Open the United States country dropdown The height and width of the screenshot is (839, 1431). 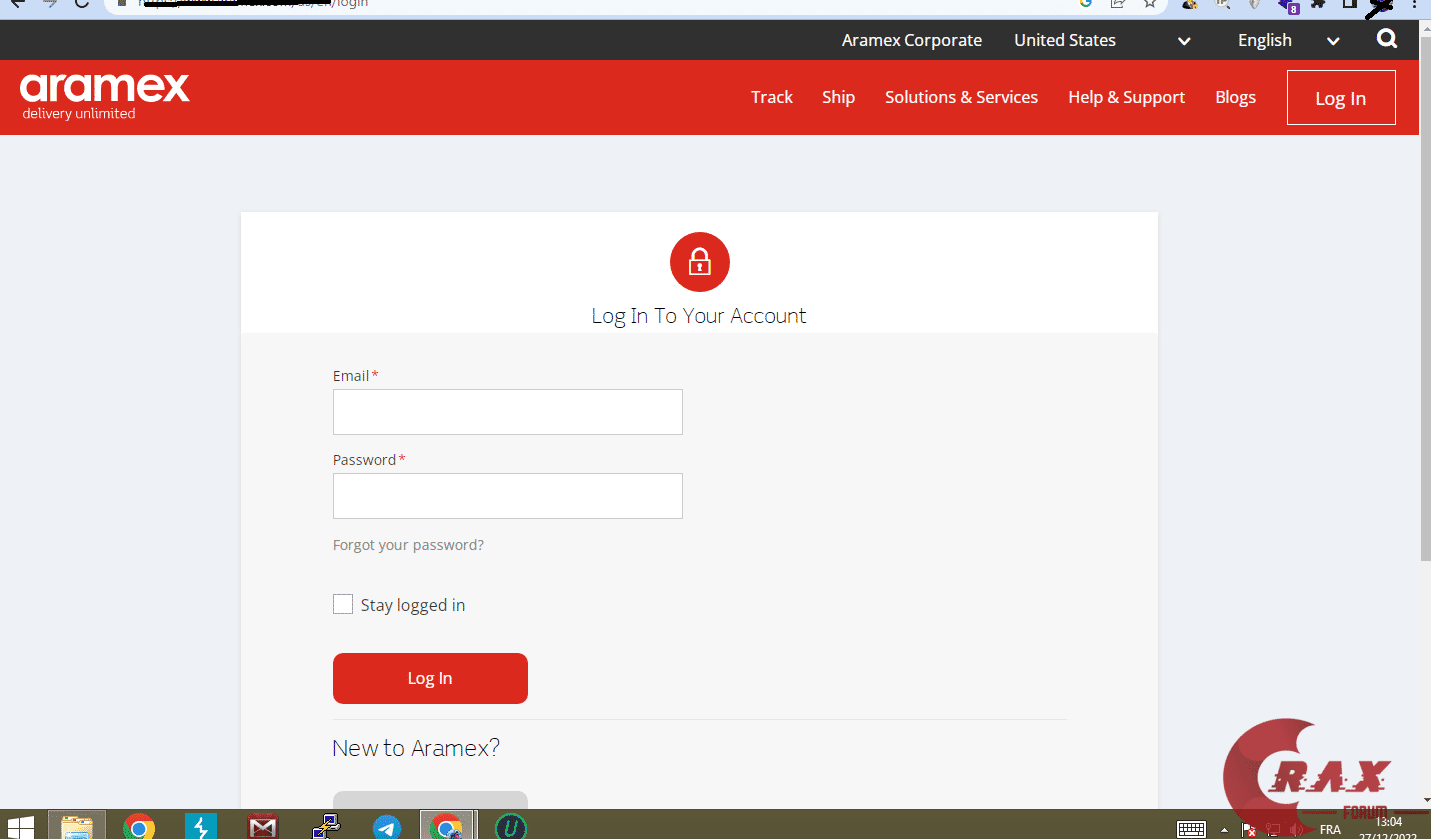coord(1102,40)
